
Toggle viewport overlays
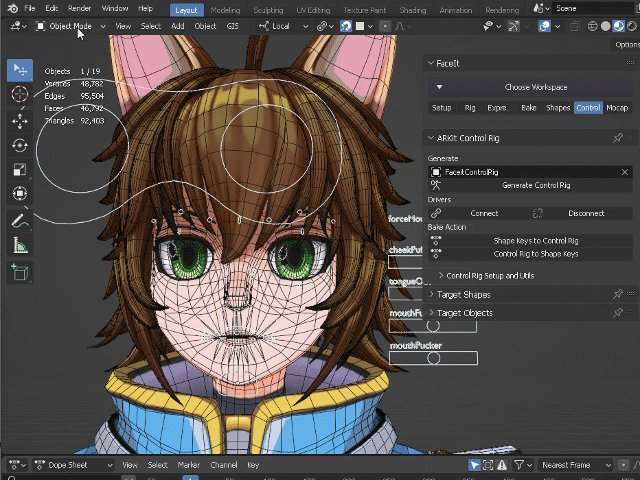(x=544, y=26)
